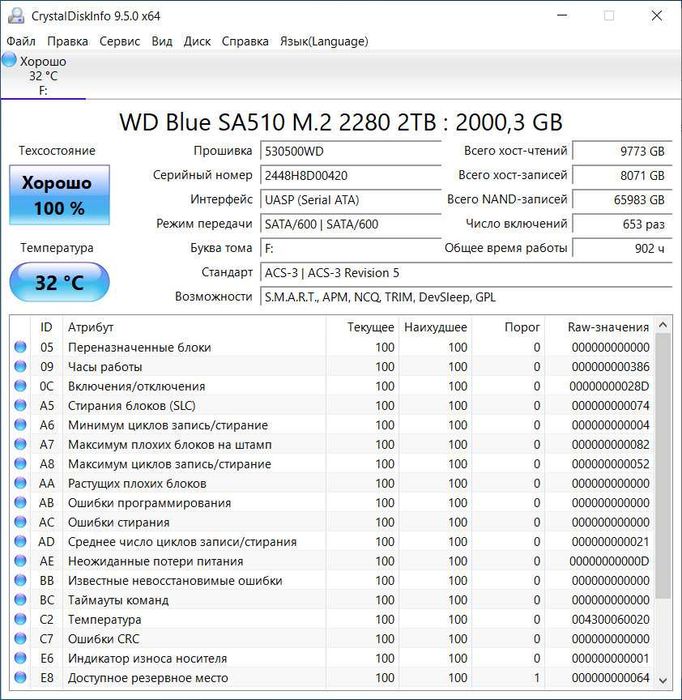The width and height of the screenshot is (682, 700).
Task: Click raw value 004300060020 in Температура row
Action: 610,620
